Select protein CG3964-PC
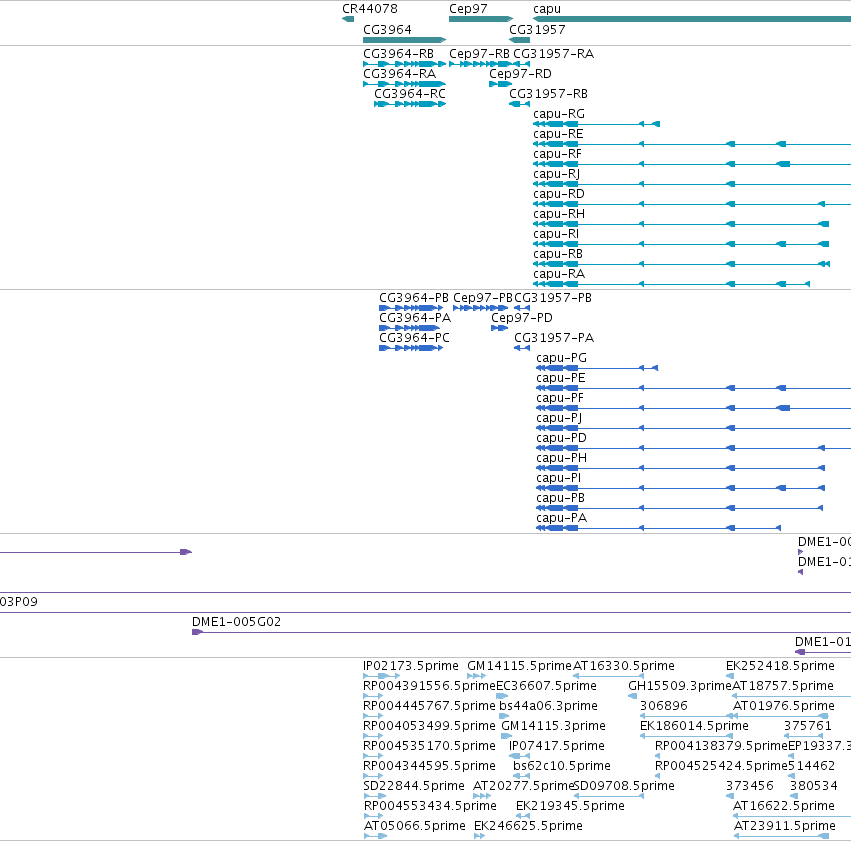 [411, 348]
